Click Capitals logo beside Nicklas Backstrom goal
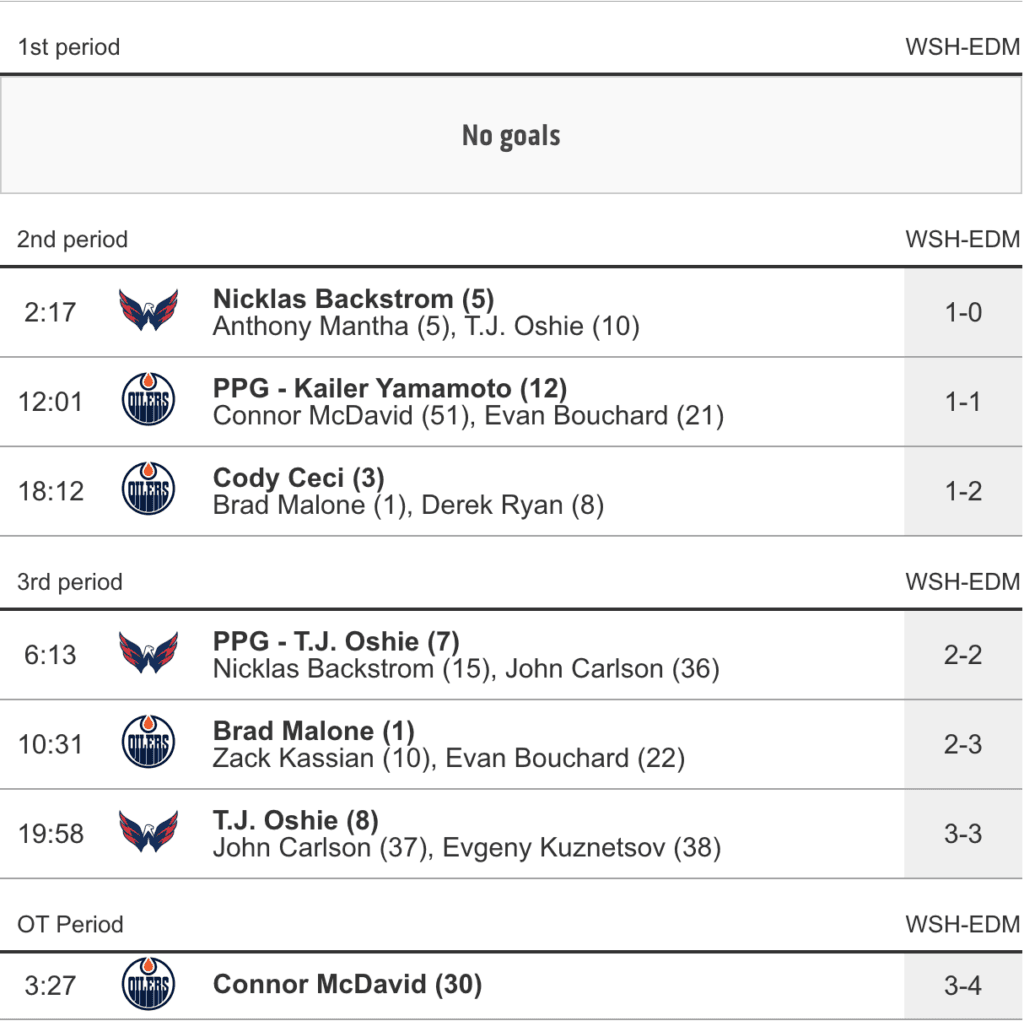 tap(148, 312)
